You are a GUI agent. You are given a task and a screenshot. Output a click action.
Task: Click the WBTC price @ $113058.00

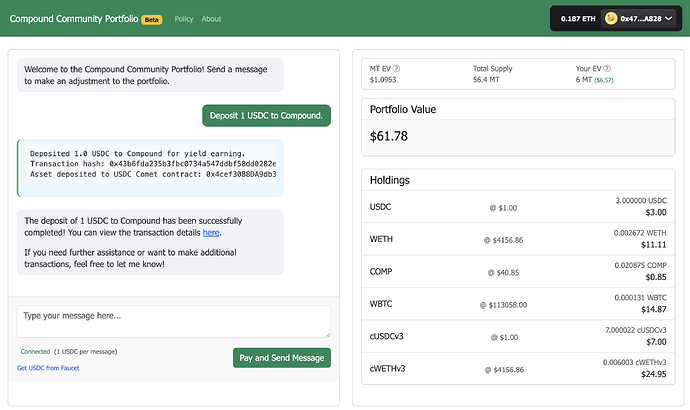tap(503, 305)
